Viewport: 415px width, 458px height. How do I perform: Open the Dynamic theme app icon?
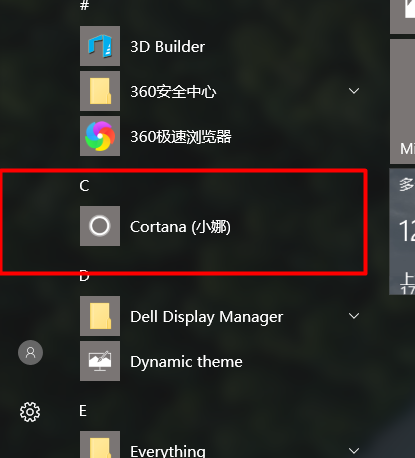click(x=100, y=361)
